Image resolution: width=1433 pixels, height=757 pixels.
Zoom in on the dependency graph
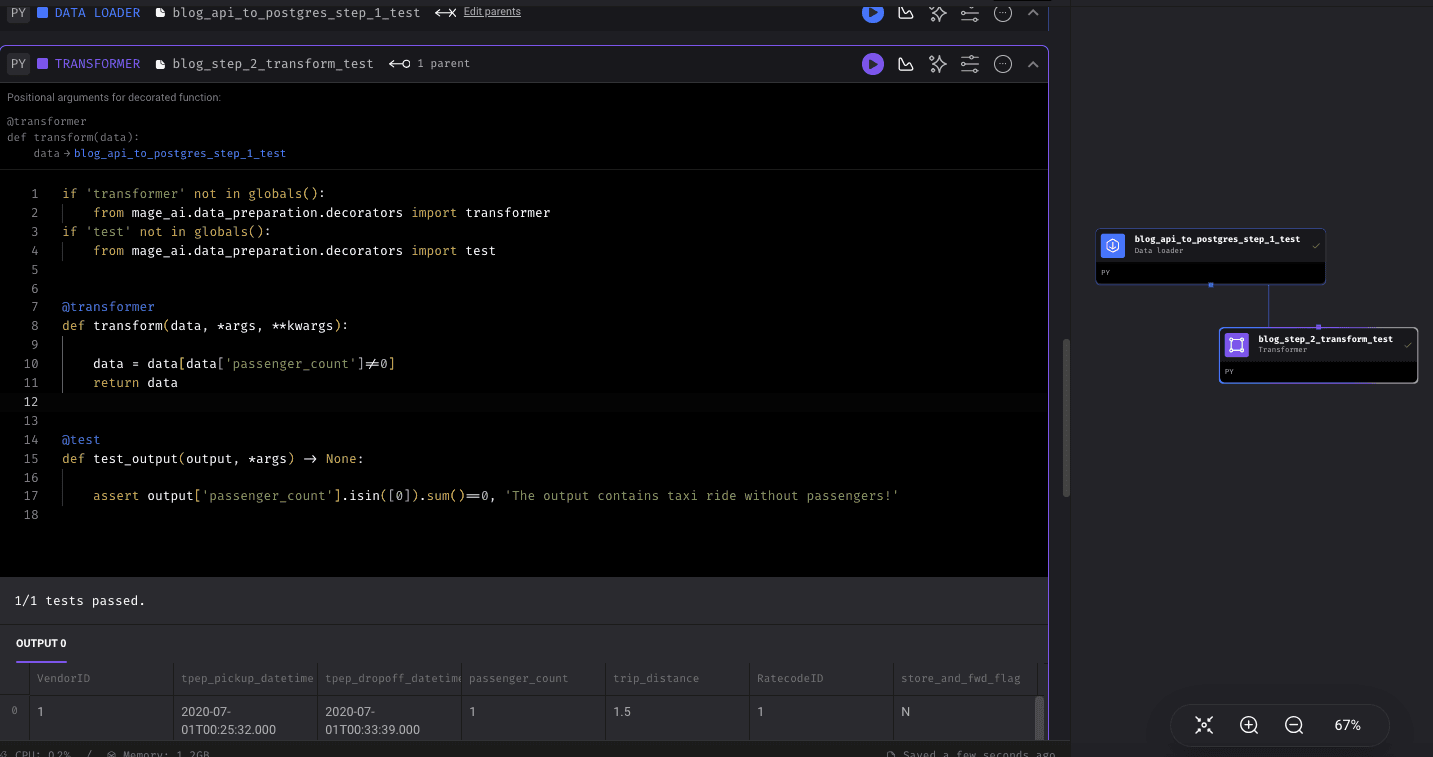click(1249, 725)
